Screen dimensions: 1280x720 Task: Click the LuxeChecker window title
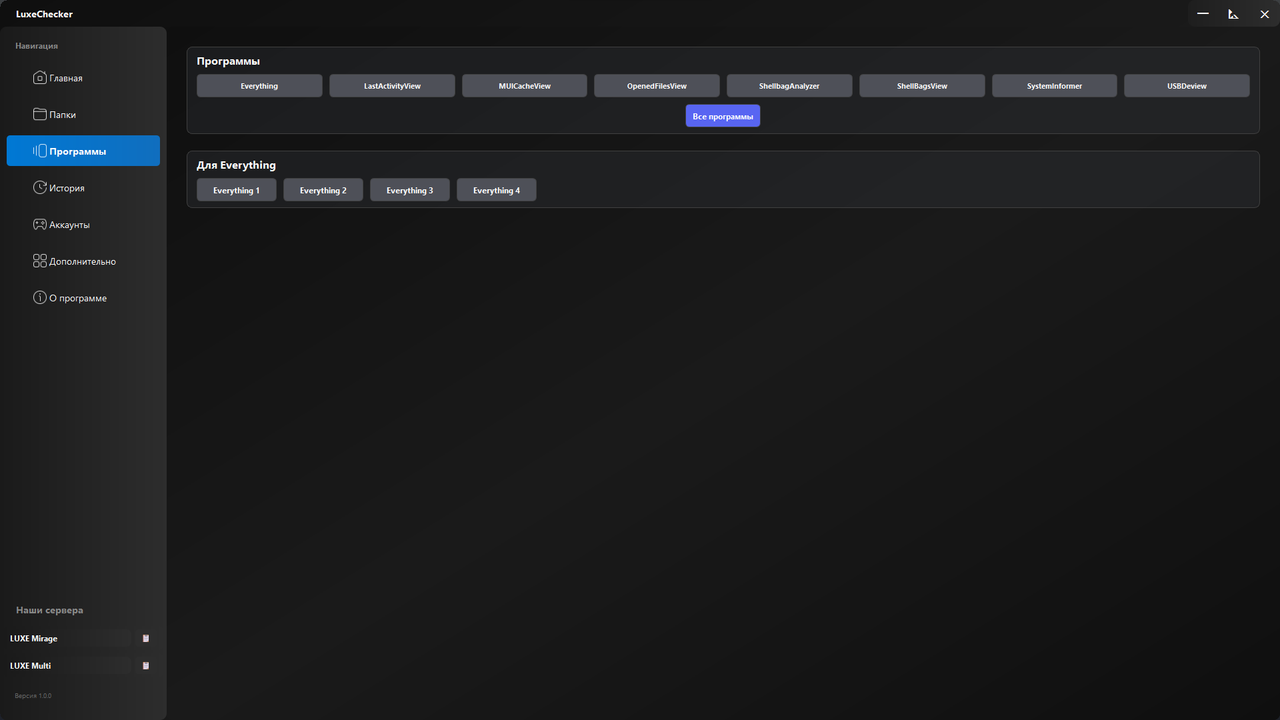(x=44, y=14)
